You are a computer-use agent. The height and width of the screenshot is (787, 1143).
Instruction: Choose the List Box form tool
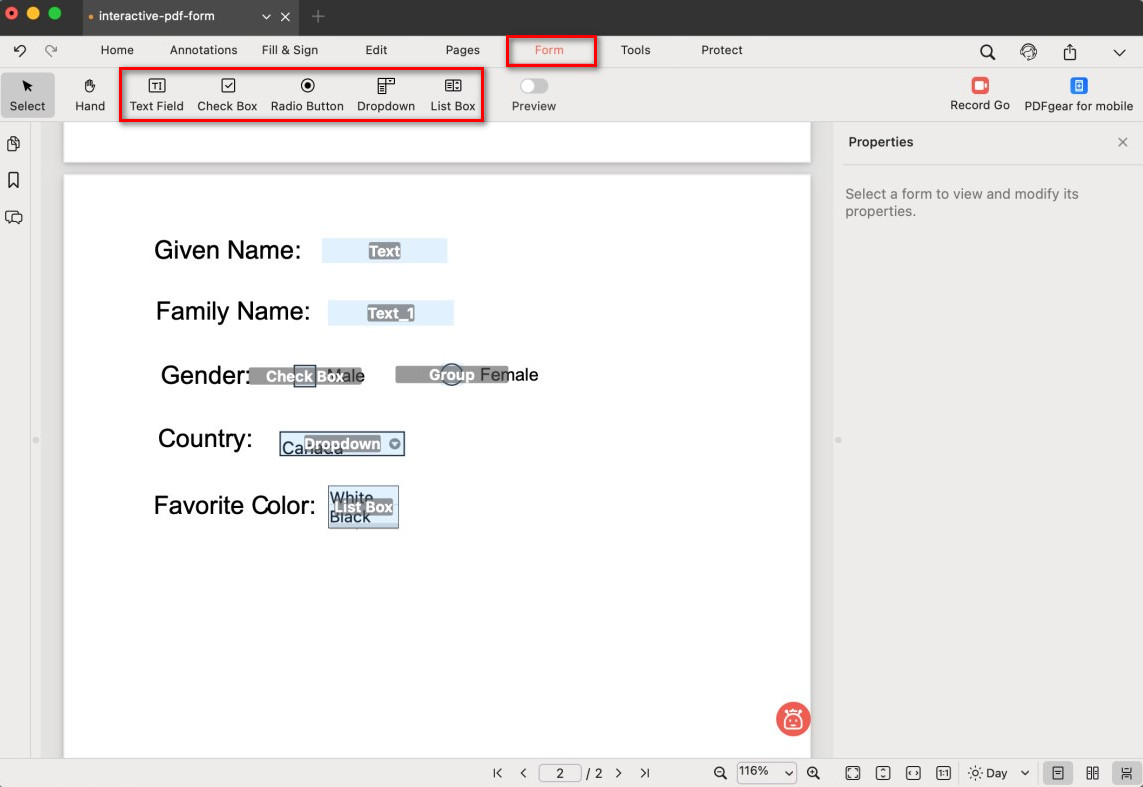click(452, 94)
